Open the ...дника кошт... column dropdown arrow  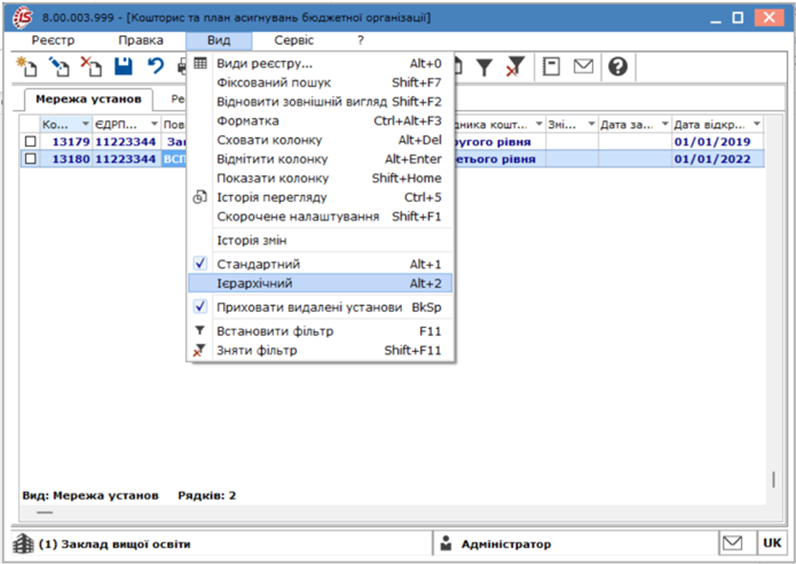click(x=539, y=124)
